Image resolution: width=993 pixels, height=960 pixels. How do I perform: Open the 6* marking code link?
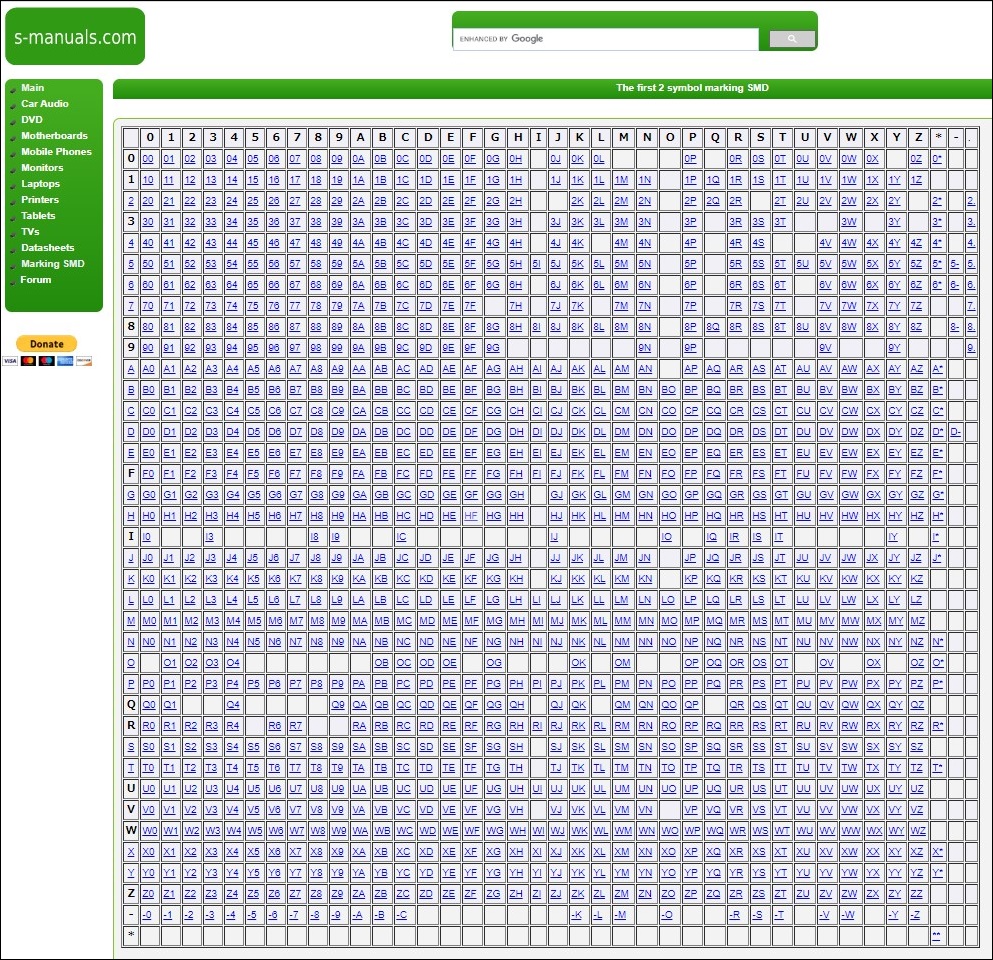(x=937, y=285)
